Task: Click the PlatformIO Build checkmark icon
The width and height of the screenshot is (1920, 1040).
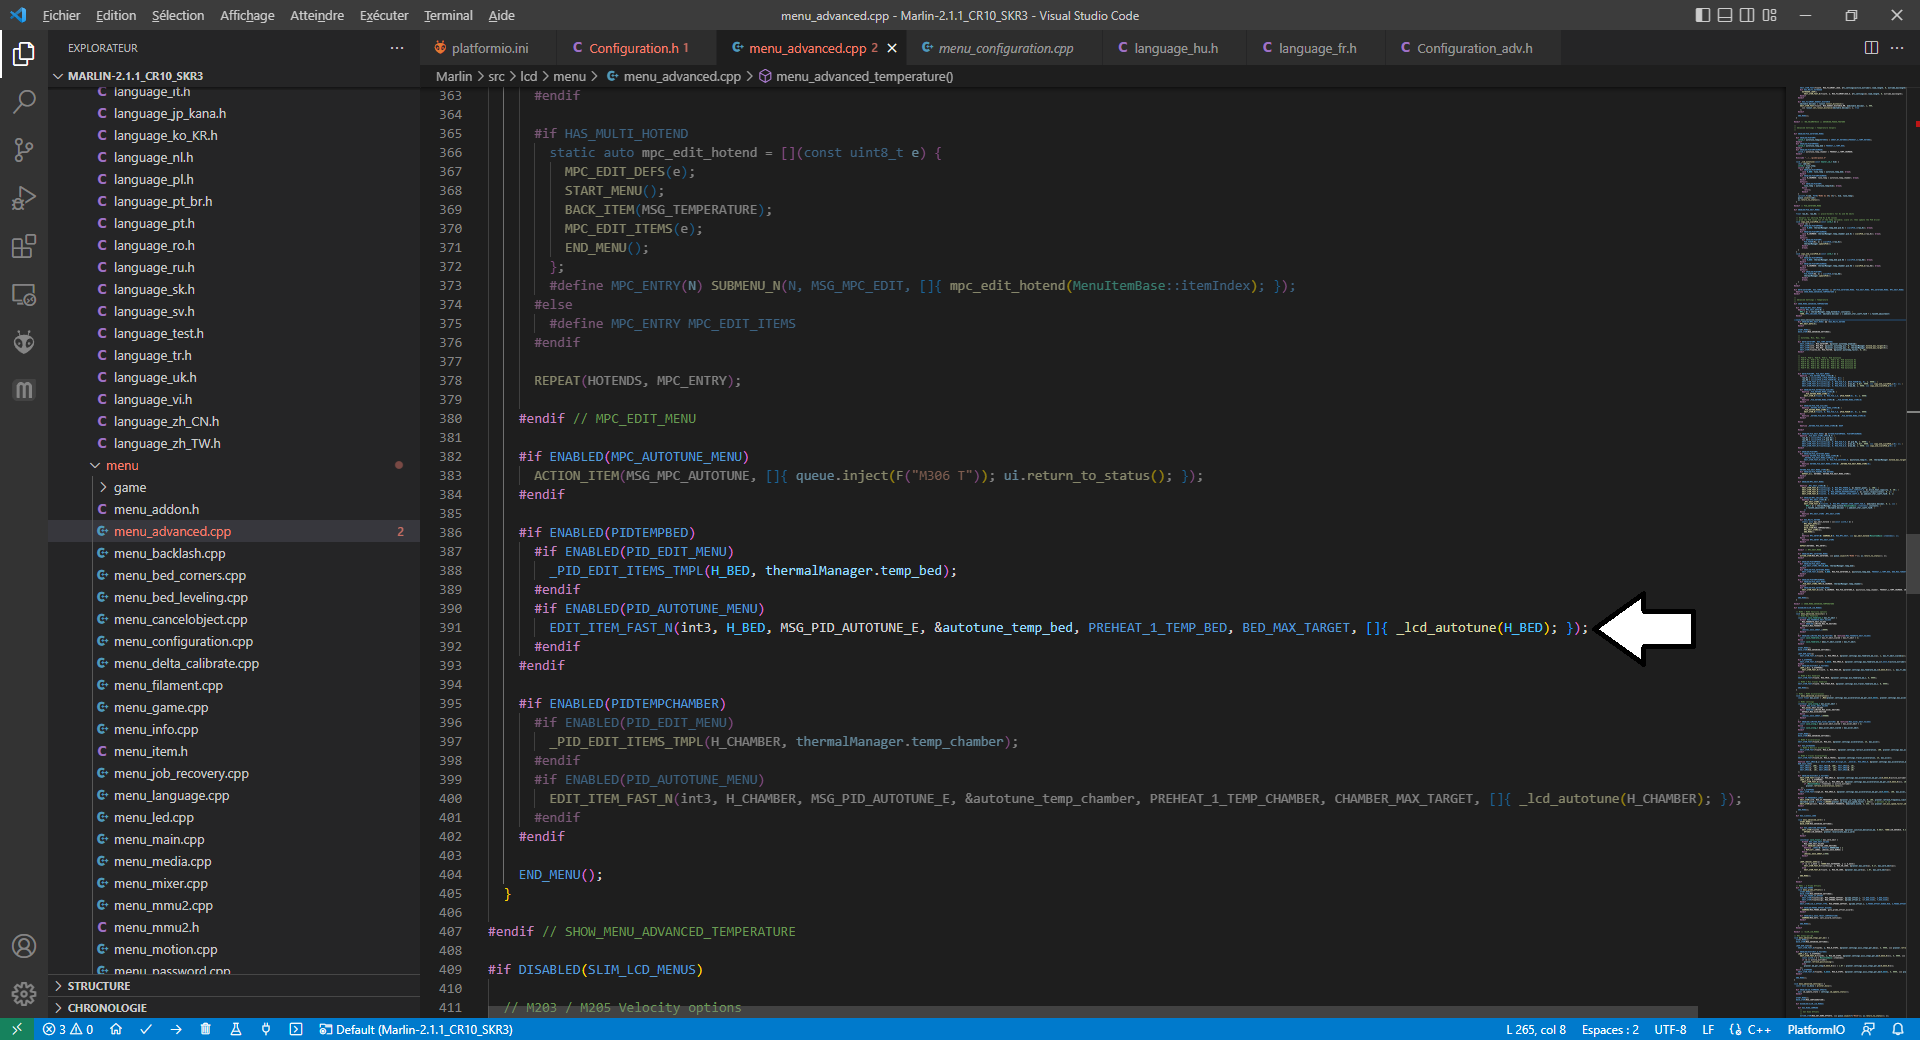Action: tap(146, 1029)
